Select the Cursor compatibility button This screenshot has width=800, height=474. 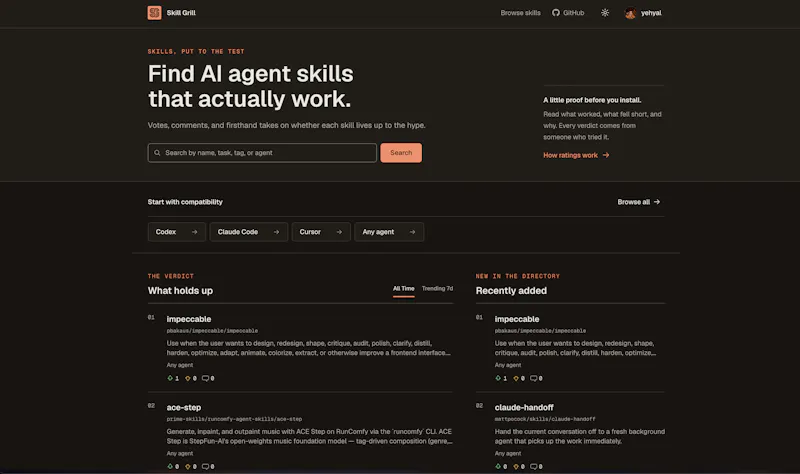click(x=321, y=232)
